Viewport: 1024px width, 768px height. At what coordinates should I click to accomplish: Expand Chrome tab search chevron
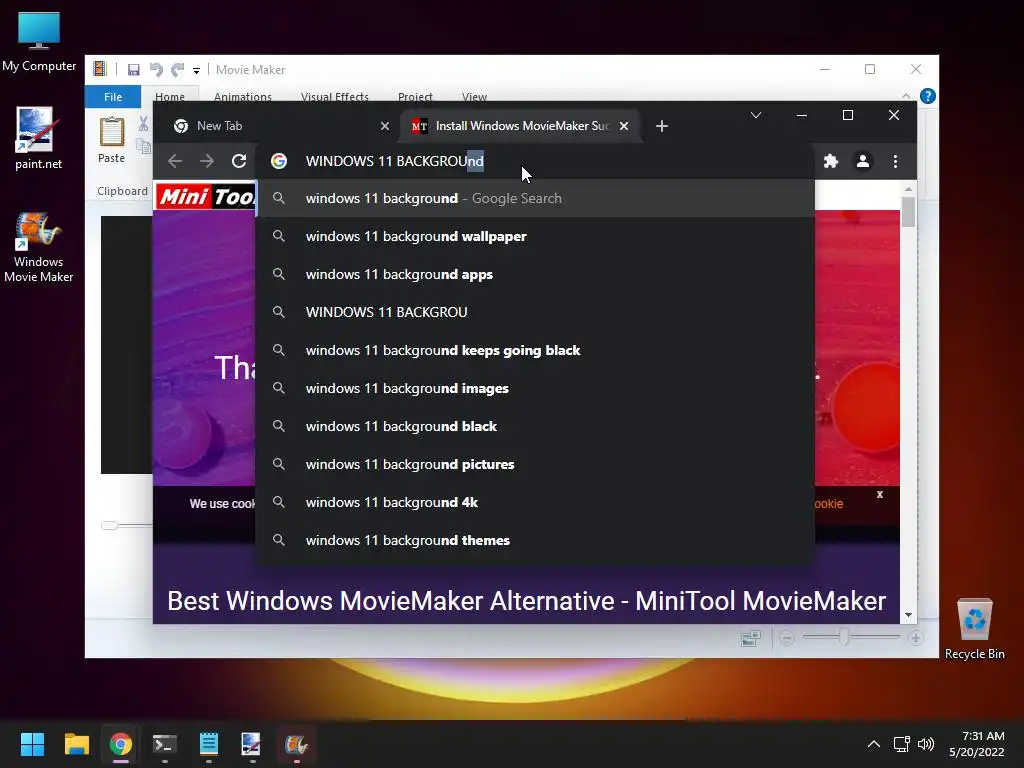(756, 116)
